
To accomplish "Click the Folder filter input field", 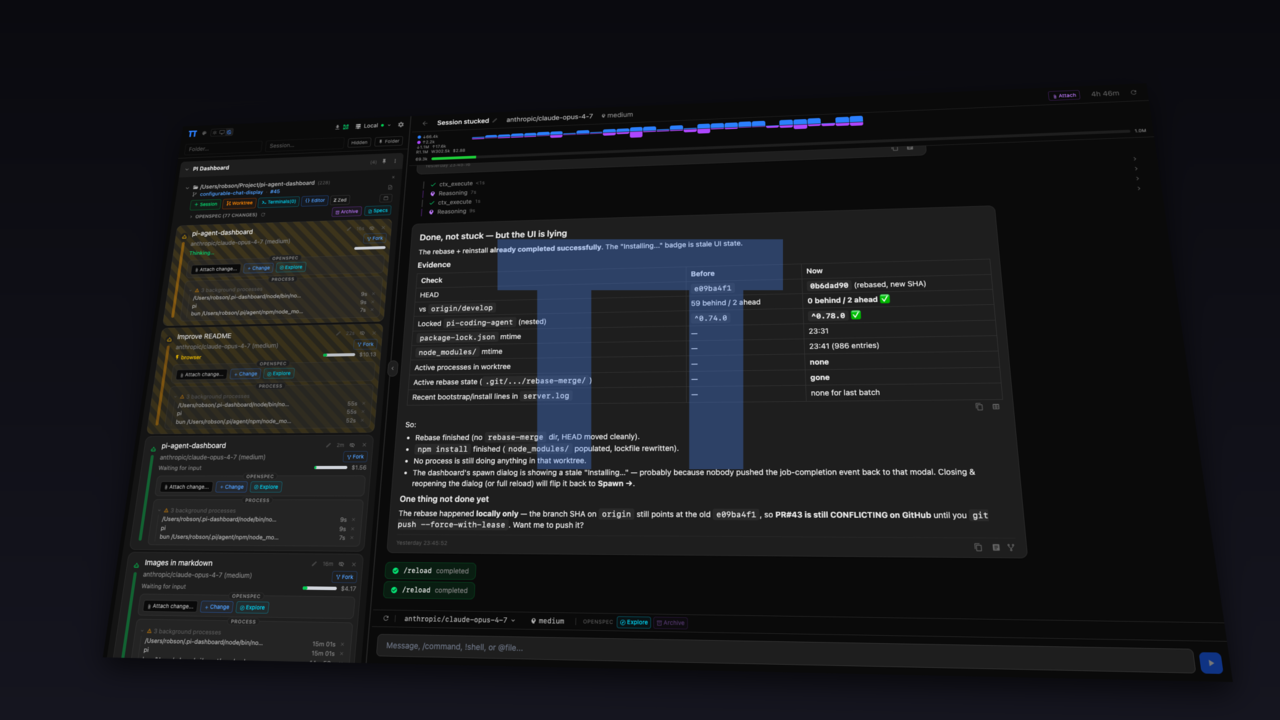I will point(223,148).
